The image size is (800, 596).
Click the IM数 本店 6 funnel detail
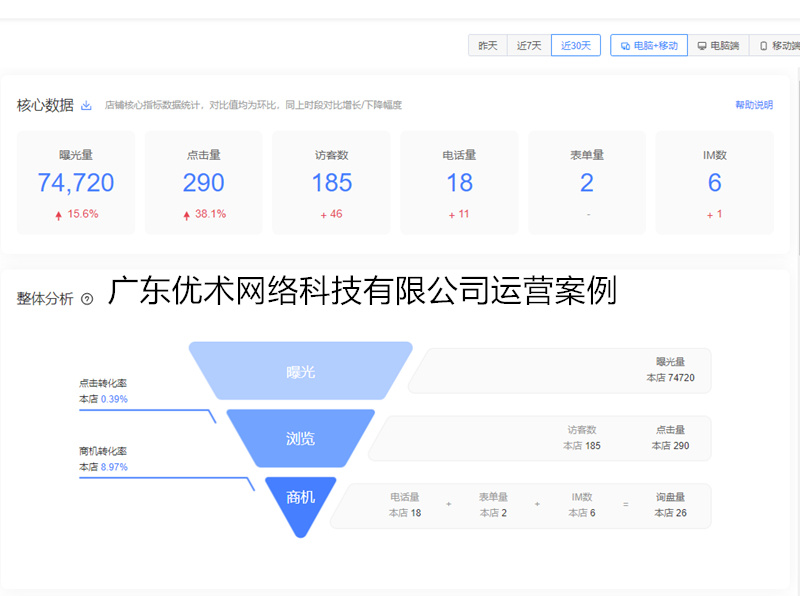[x=582, y=505]
